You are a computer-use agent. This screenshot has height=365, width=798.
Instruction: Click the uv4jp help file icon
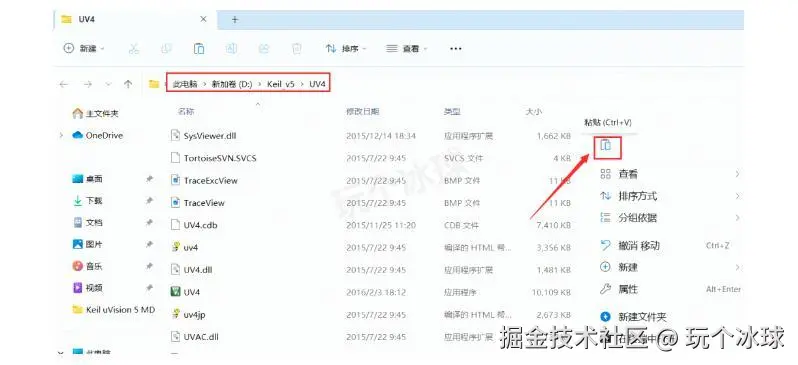(175, 315)
